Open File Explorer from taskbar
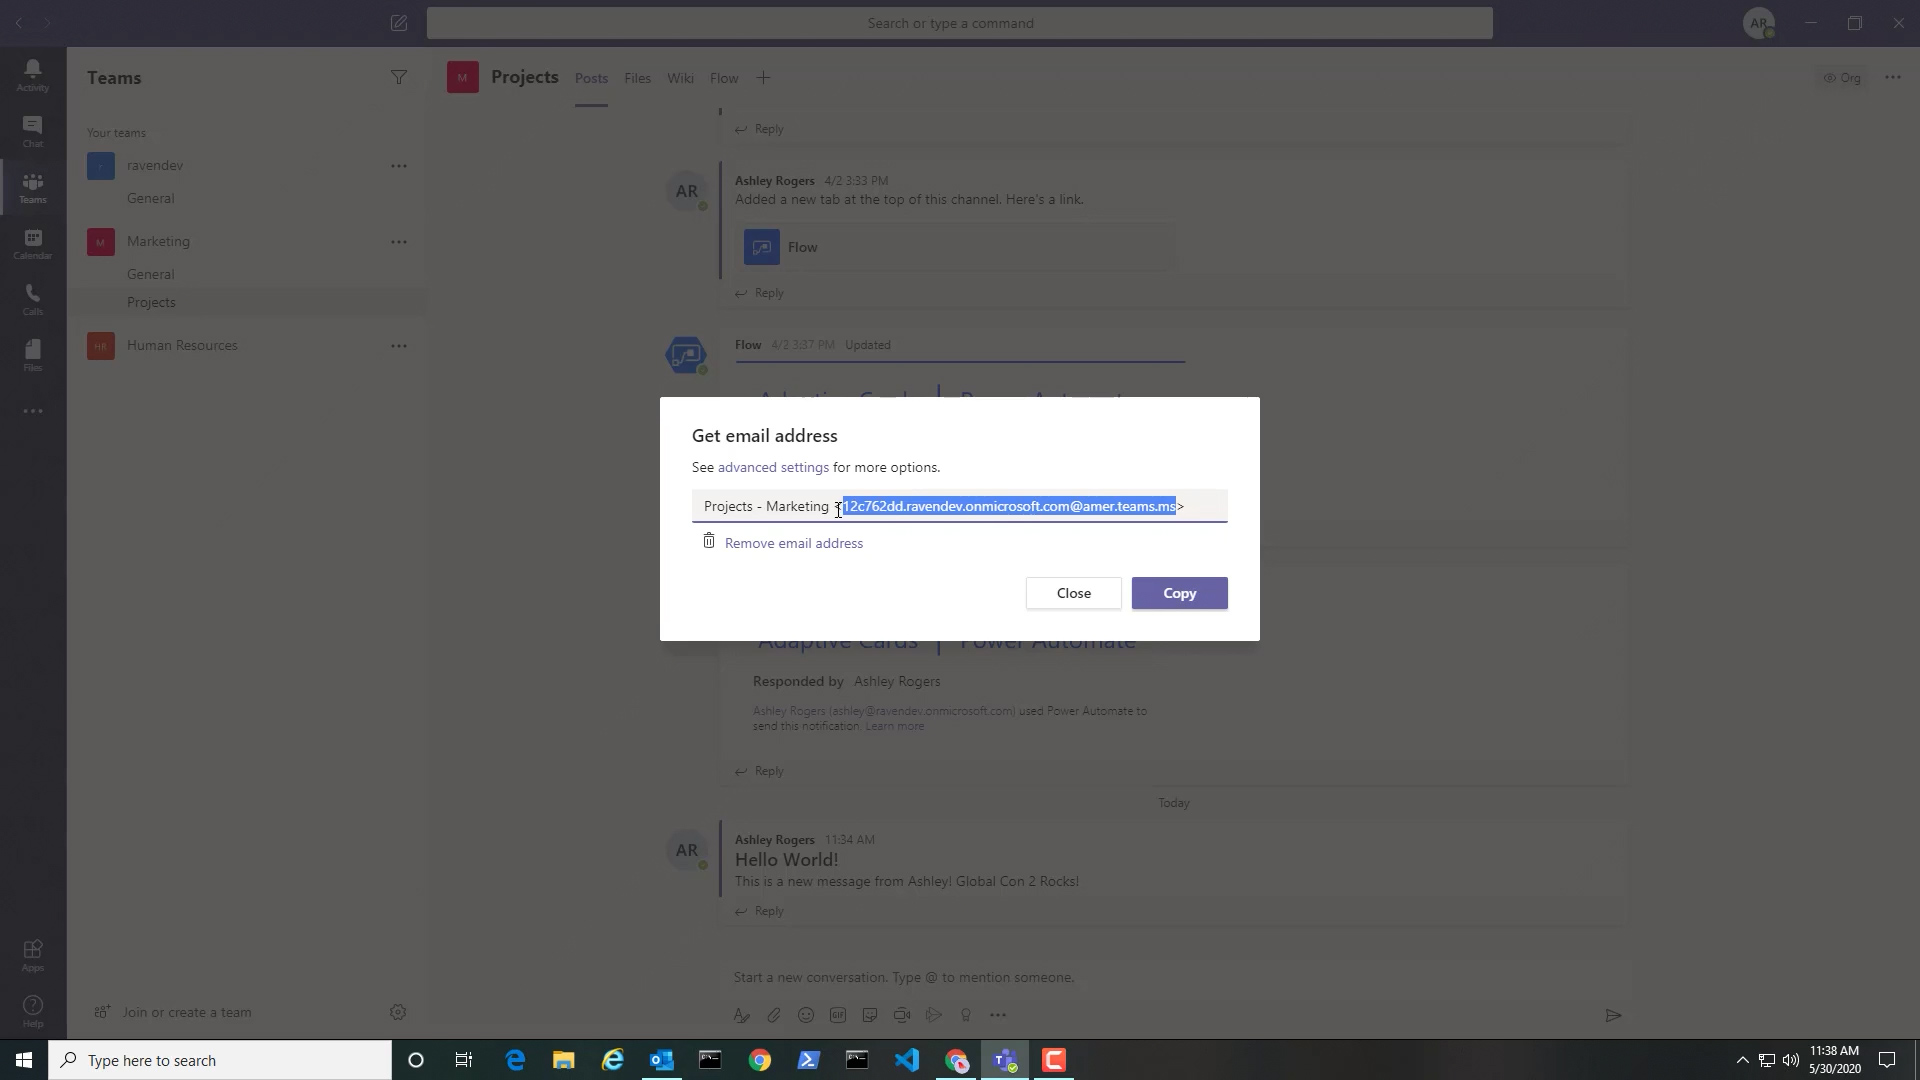Screen dimensions: 1920x1080 tap(564, 1060)
